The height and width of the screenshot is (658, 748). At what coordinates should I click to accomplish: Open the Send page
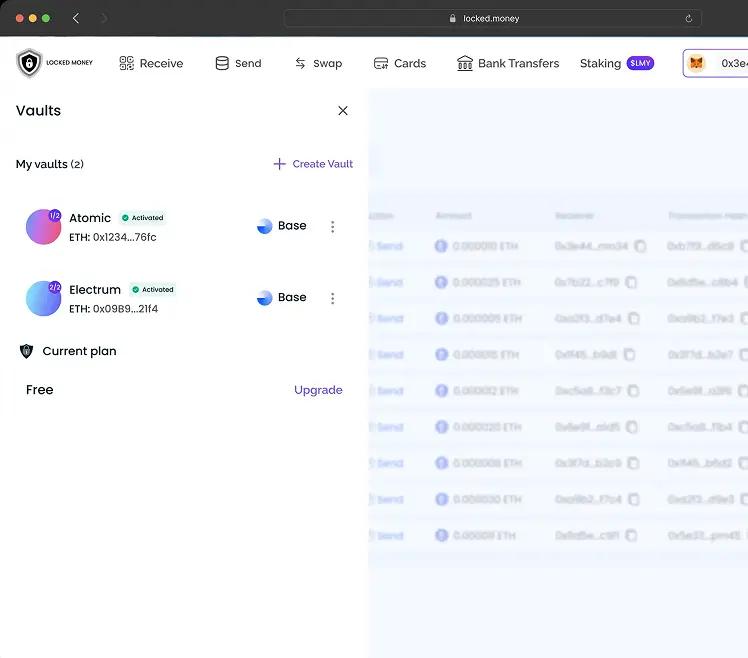pyautogui.click(x=238, y=63)
